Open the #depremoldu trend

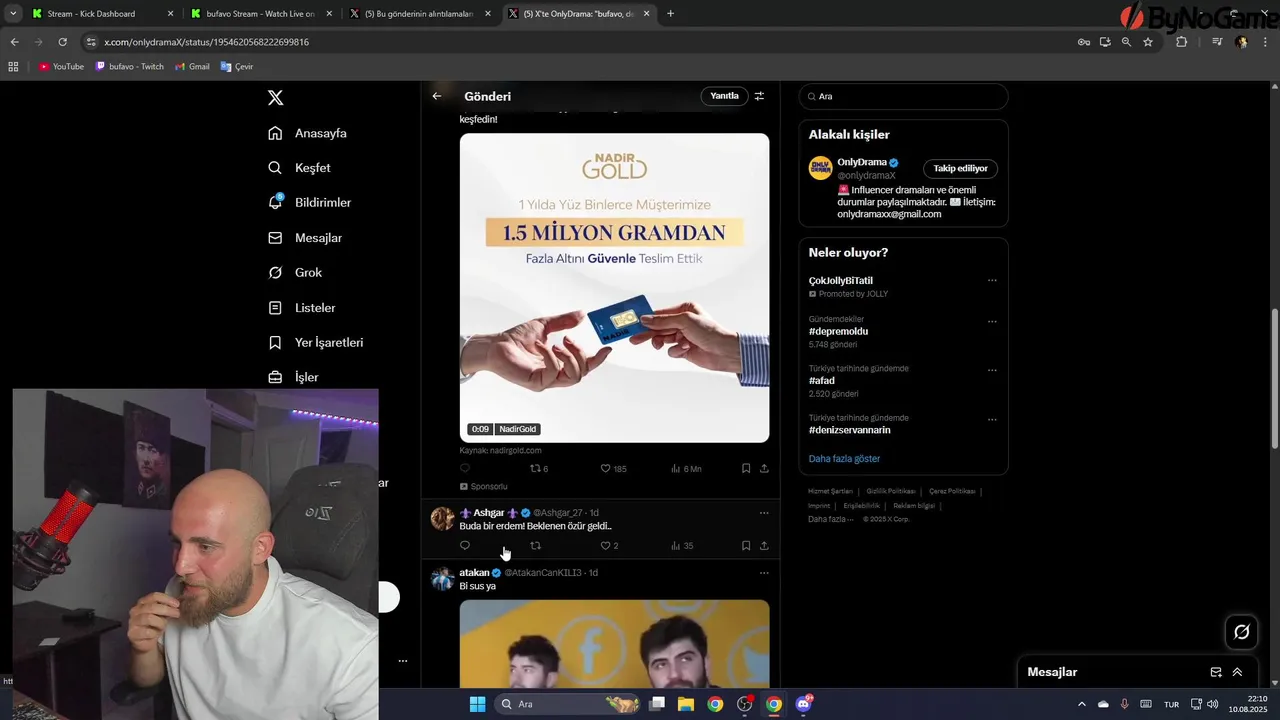tap(838, 331)
